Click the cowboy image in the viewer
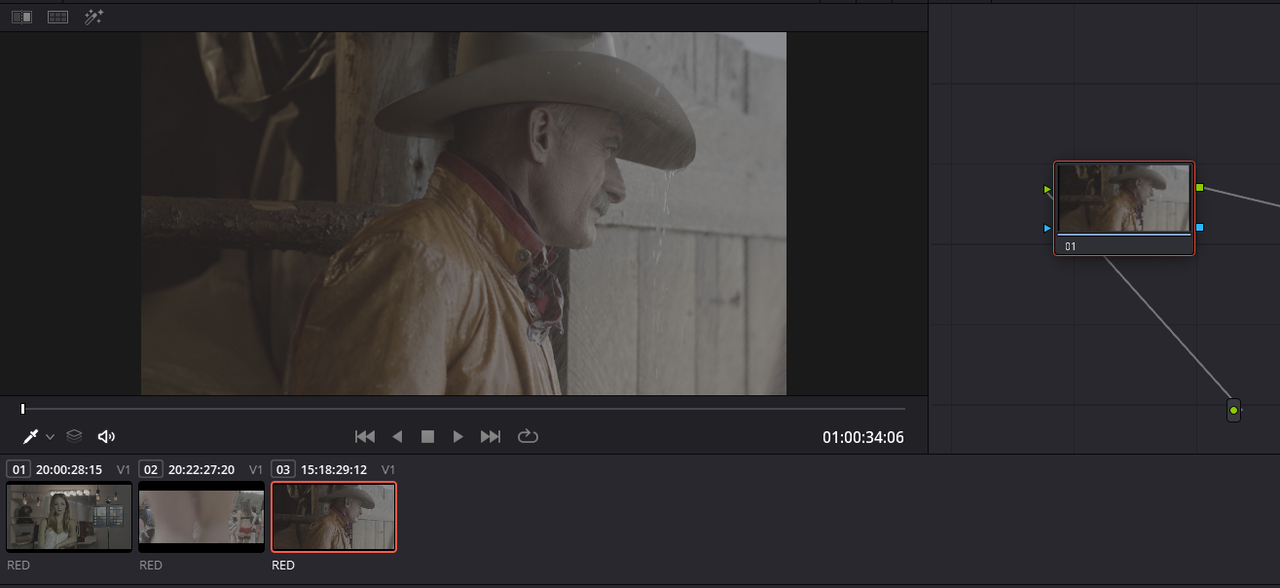The image size is (1280, 588). (464, 213)
